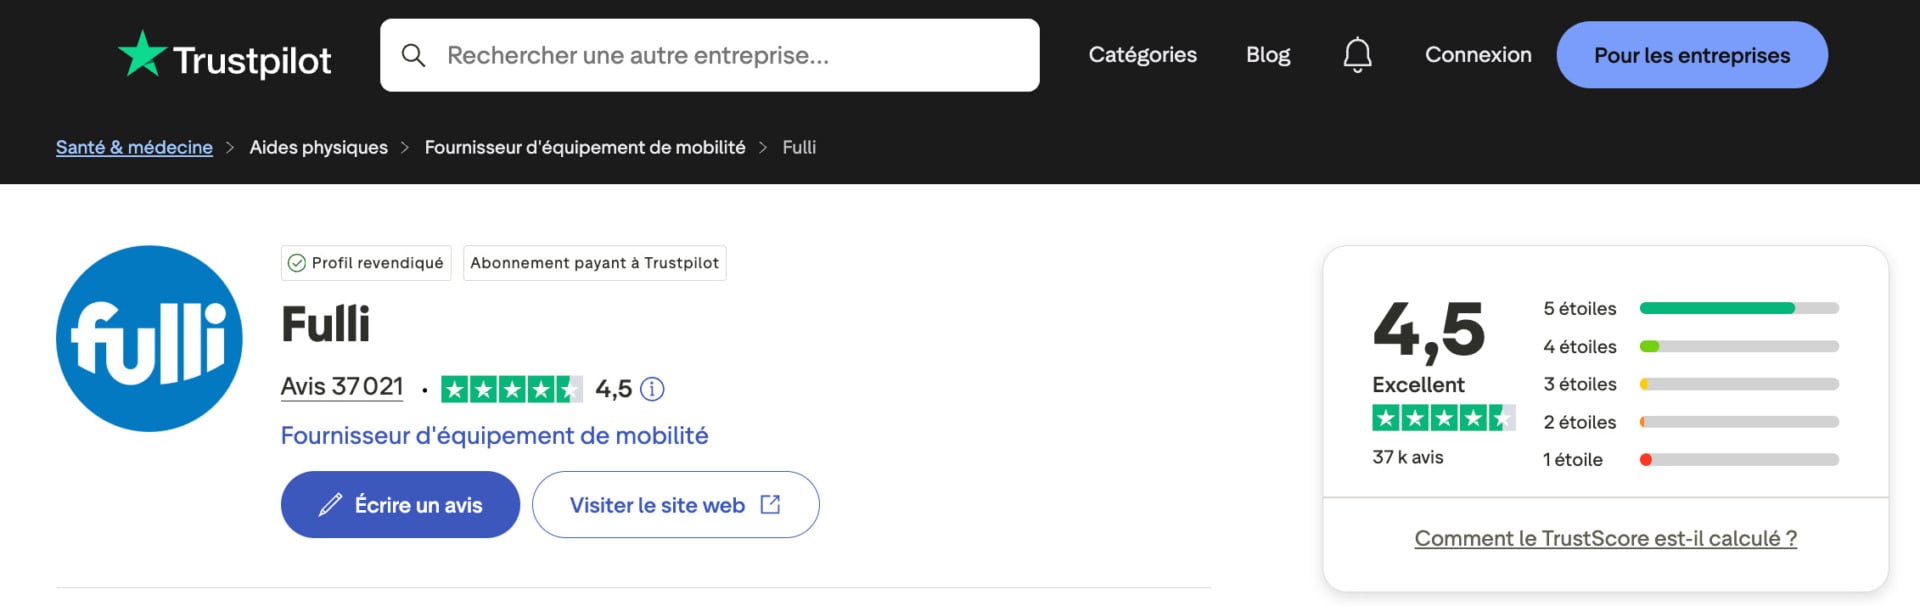The width and height of the screenshot is (1920, 606).
Task: Click the star rating next to 4,5
Action: coord(512,389)
